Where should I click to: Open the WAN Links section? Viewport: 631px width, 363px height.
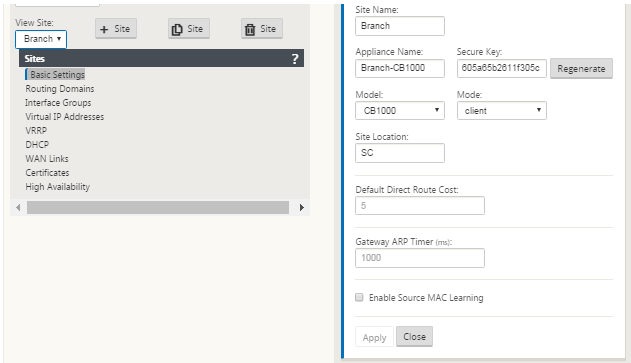[47, 159]
